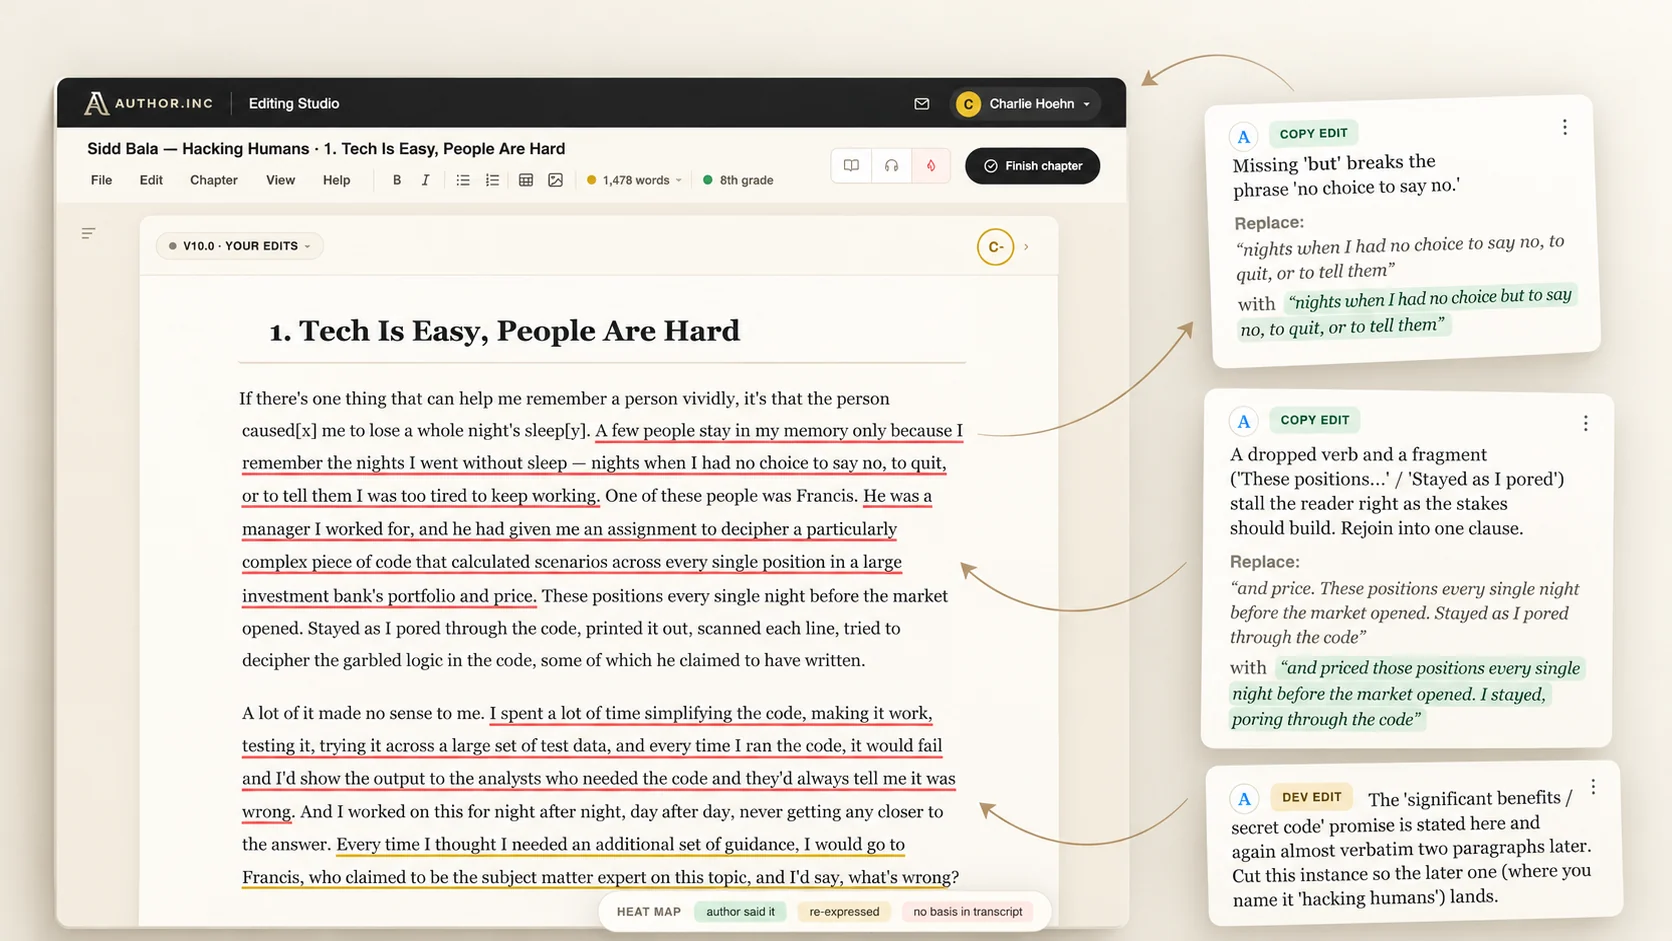This screenshot has height=941, width=1672.
Task: Click the C- grade badge
Action: [995, 247]
